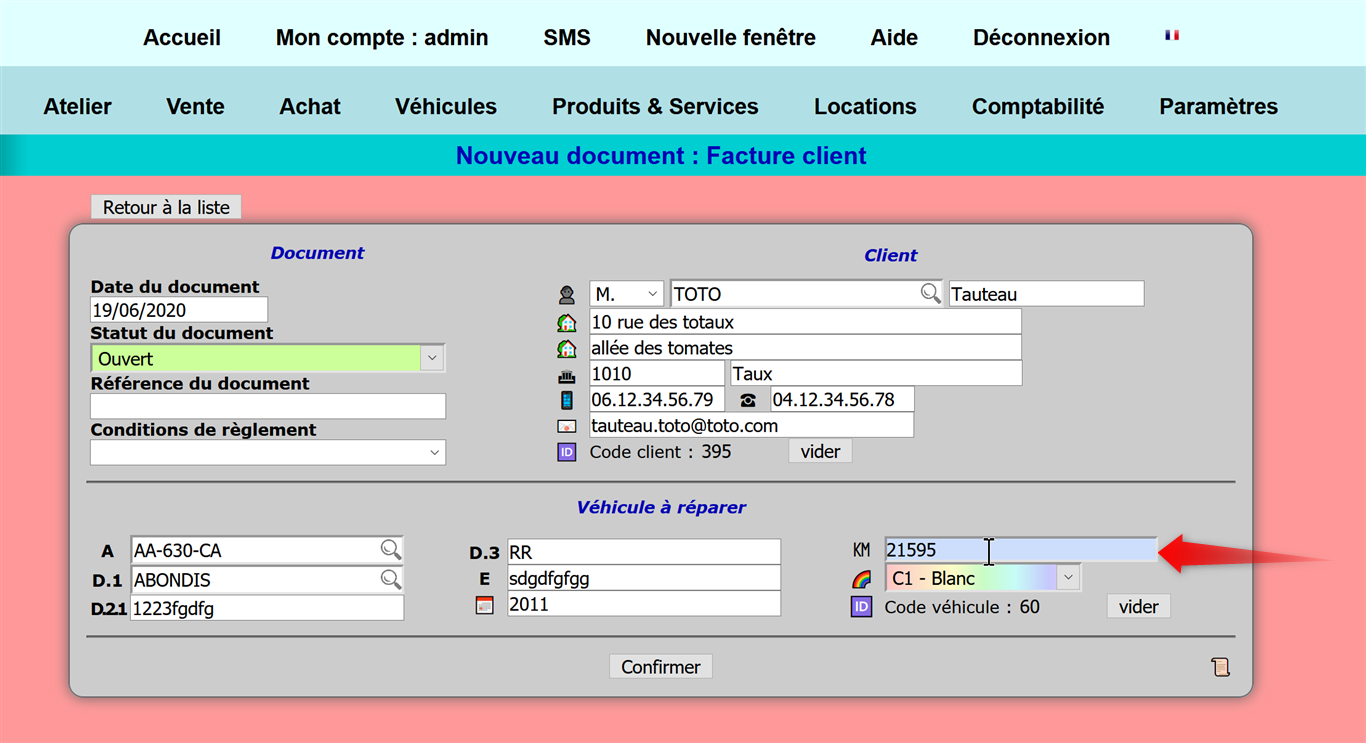This screenshot has width=1366, height=743.
Task: Click the client search magnifier beside TOTO
Action: point(930,293)
